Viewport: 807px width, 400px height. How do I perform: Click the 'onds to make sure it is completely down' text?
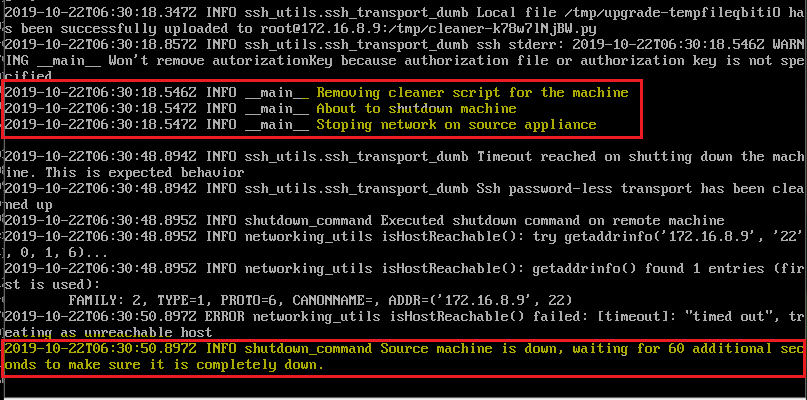pos(165,365)
